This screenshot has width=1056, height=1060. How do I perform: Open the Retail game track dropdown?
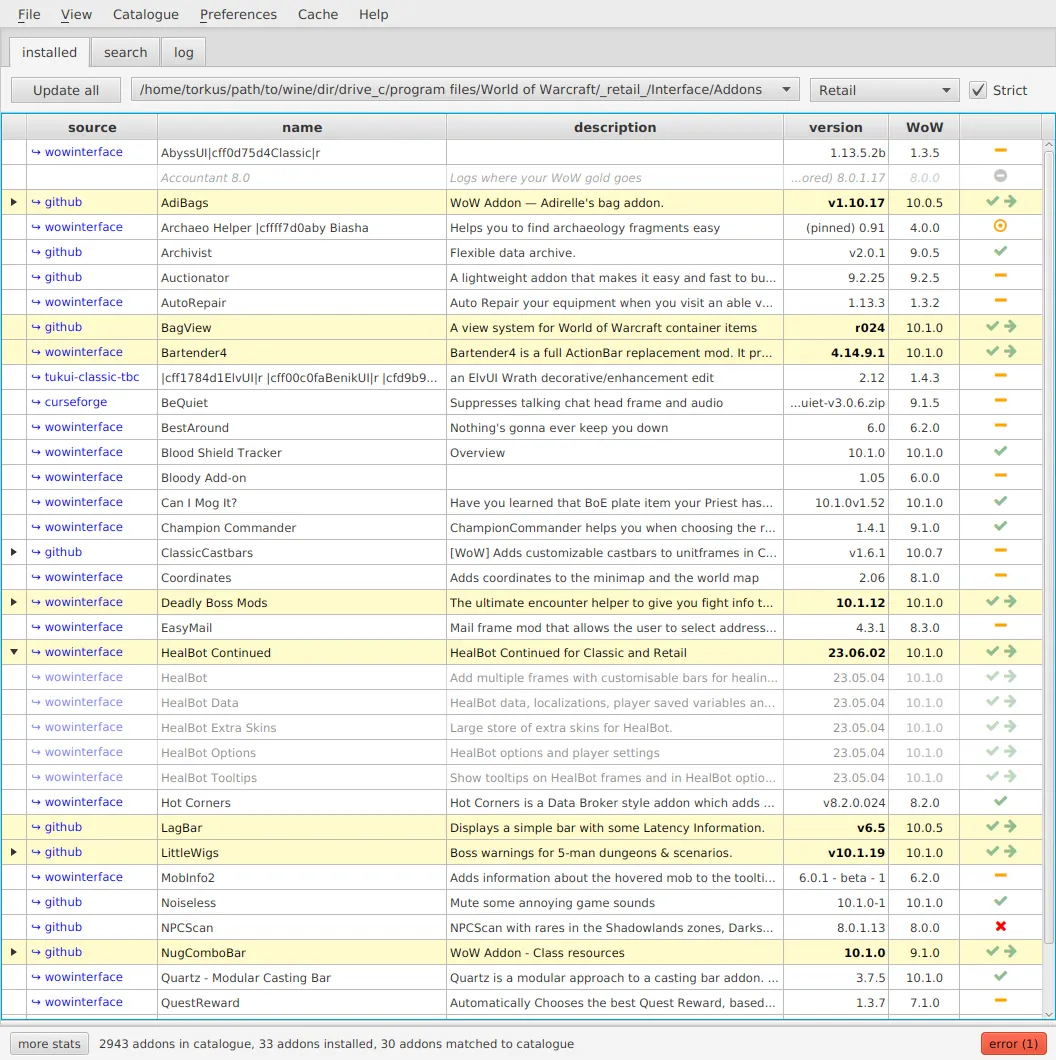coord(884,90)
